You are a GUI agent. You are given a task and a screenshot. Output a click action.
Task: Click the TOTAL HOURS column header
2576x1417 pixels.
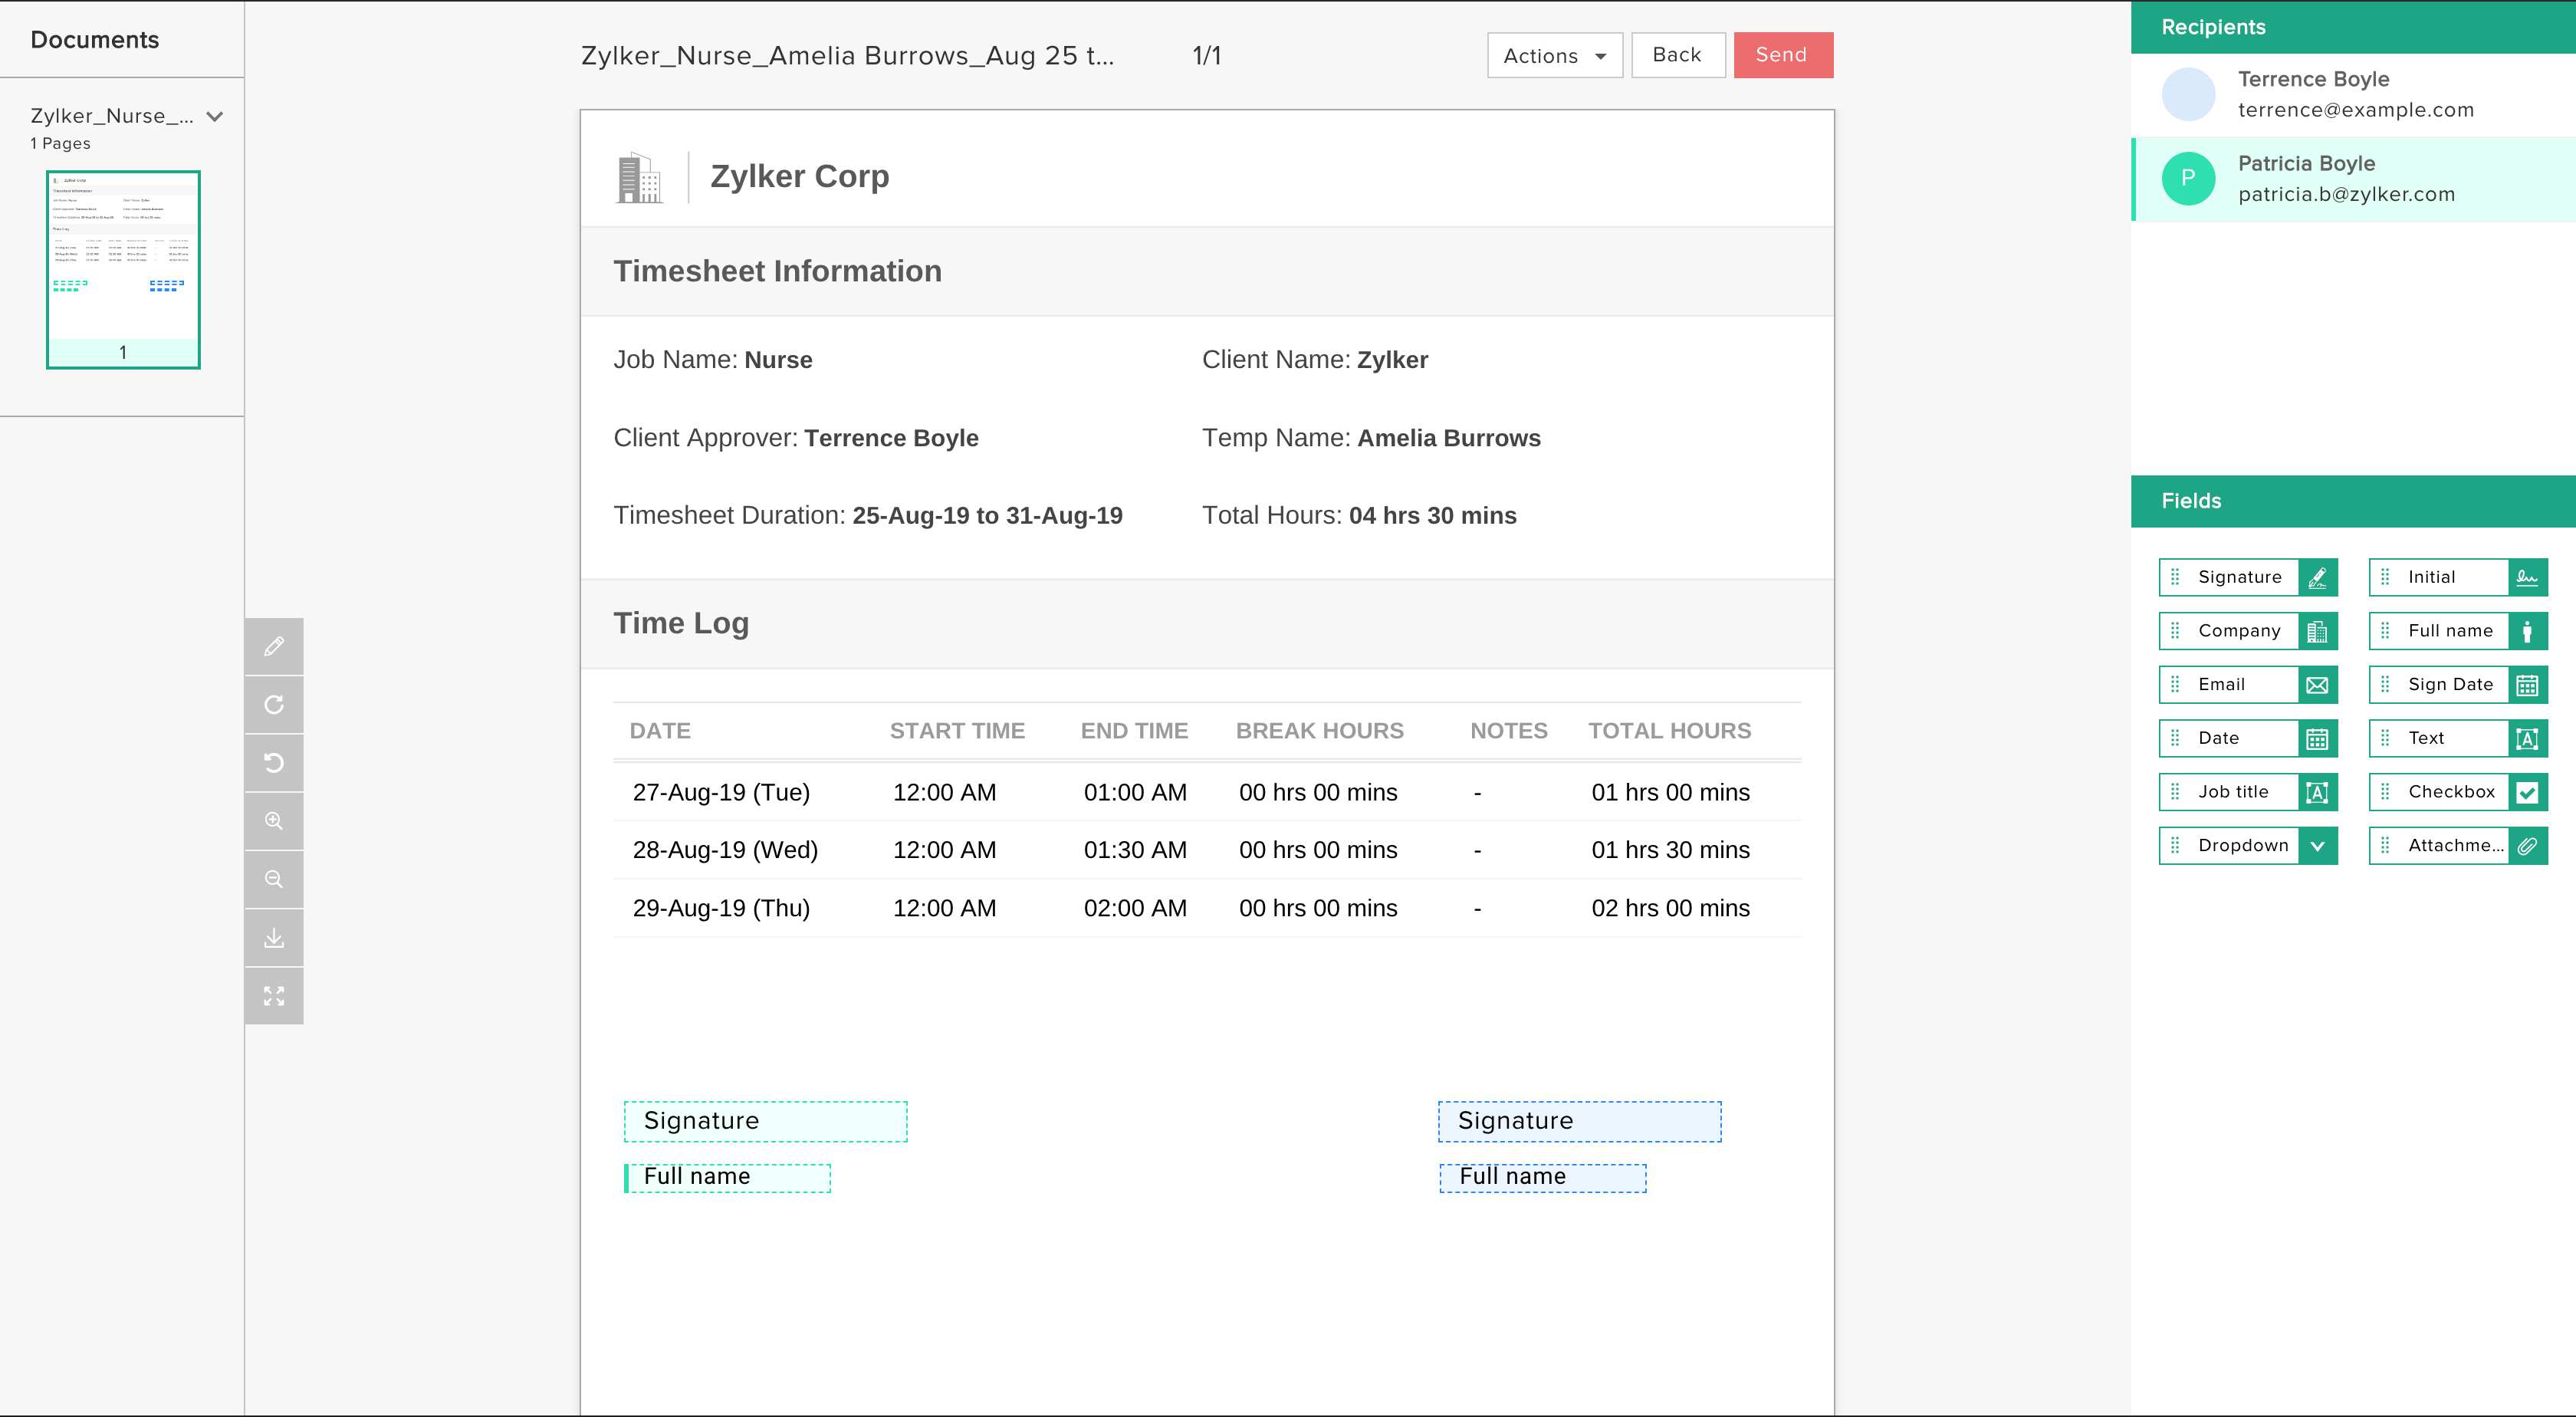[x=1669, y=731]
